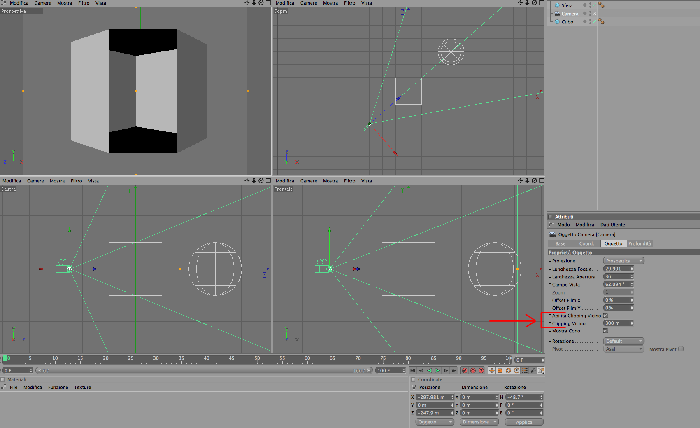Open the File menu in the Materials panel
The width and height of the screenshot is (700, 428).
pyautogui.click(x=13, y=387)
